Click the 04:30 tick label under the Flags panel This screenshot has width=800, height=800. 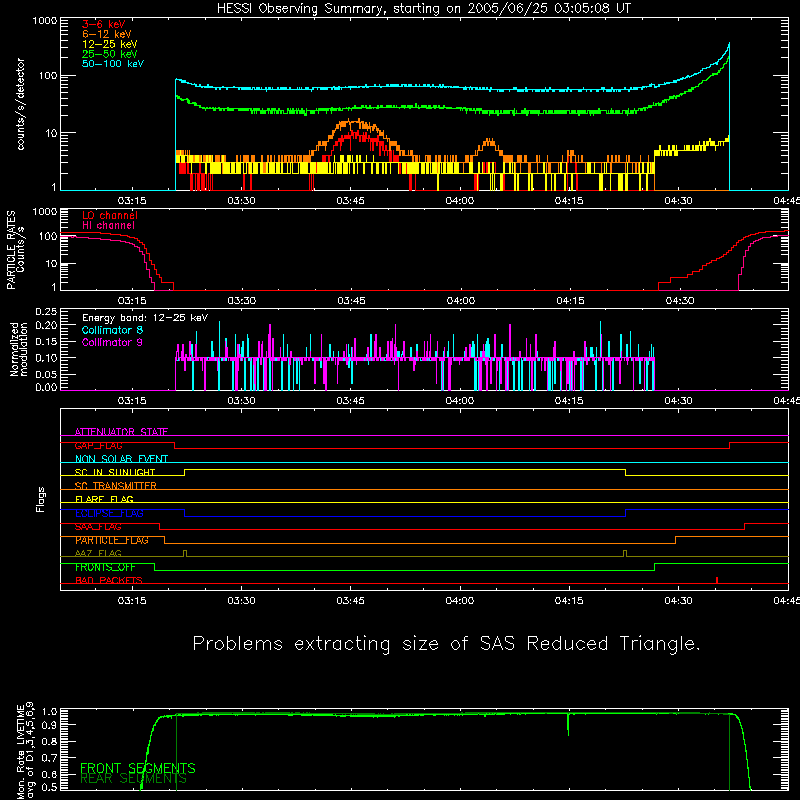click(679, 601)
